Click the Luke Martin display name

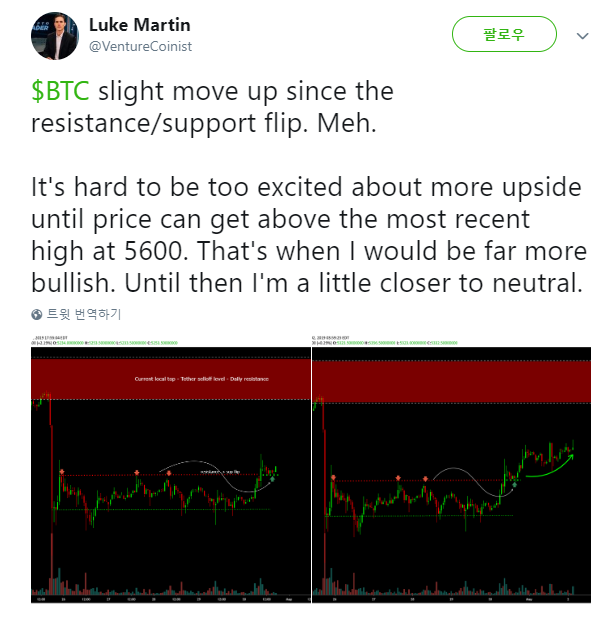coord(140,25)
